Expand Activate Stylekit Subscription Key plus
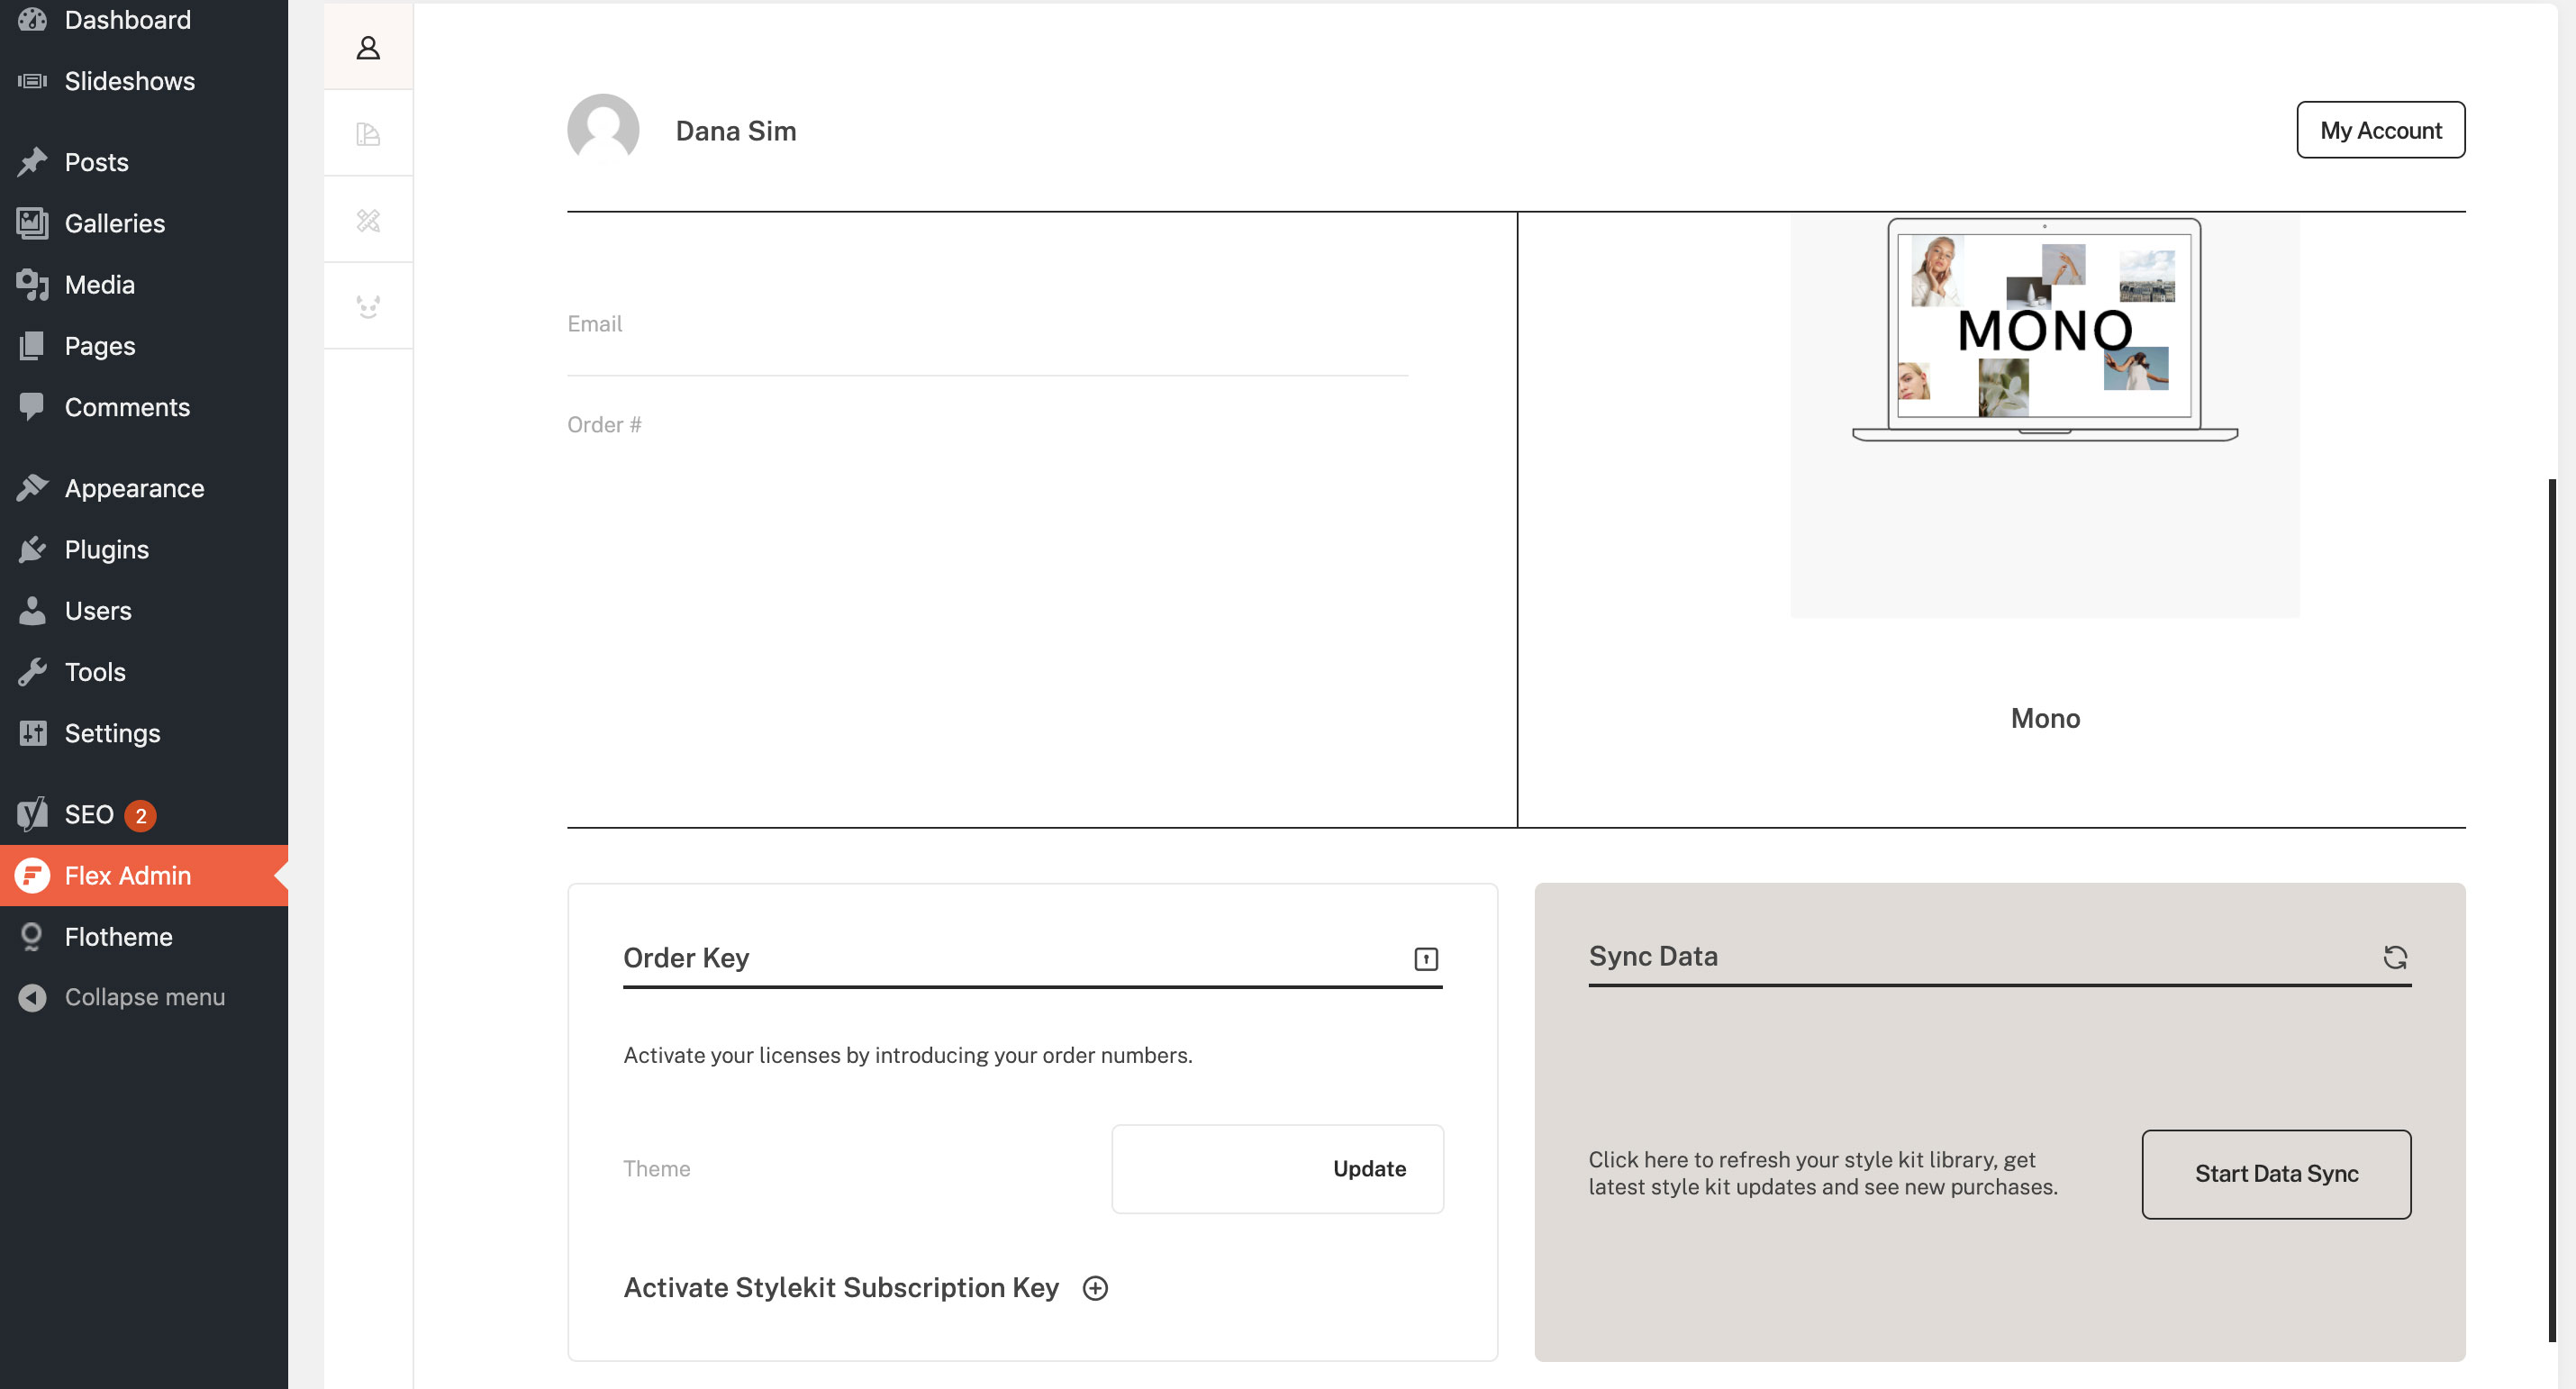 pyautogui.click(x=1095, y=1287)
